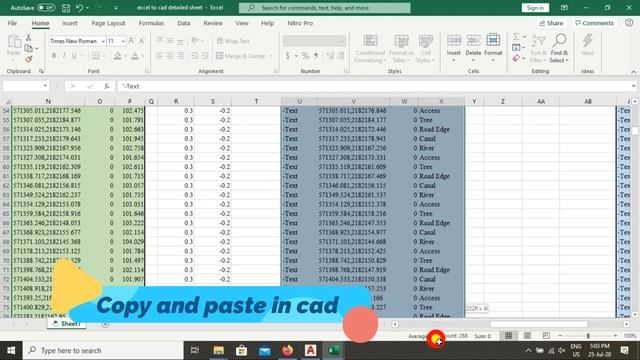
Task: Click the Insert cells icon
Action: coord(453,41)
